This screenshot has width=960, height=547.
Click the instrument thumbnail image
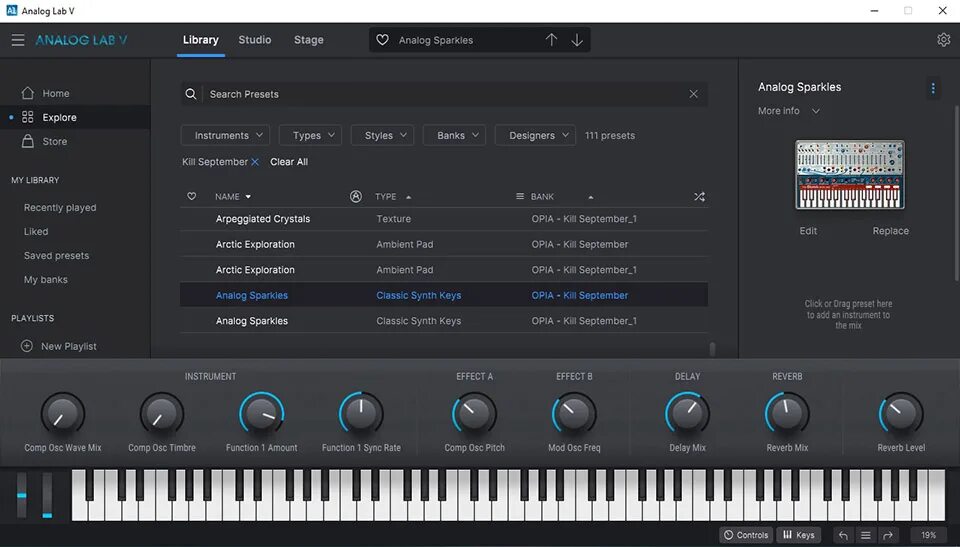click(x=850, y=175)
